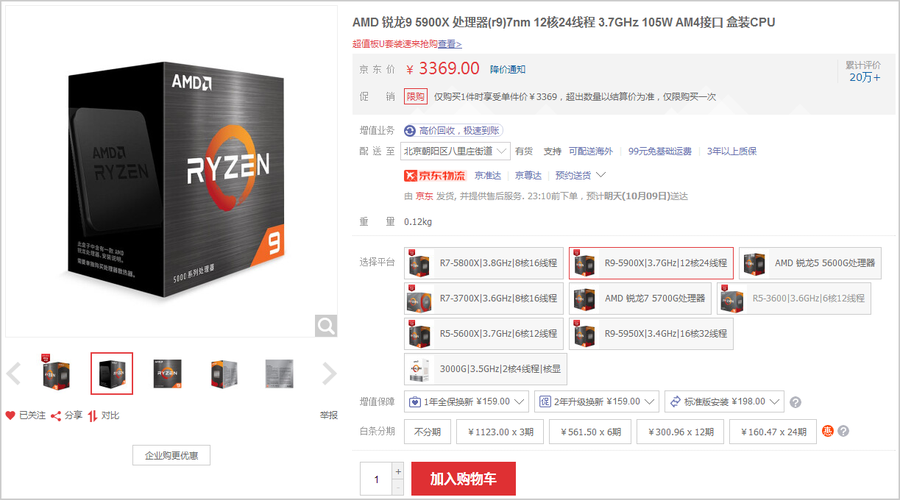
Task: Show next thumbnails with right arrow
Action: click(329, 374)
